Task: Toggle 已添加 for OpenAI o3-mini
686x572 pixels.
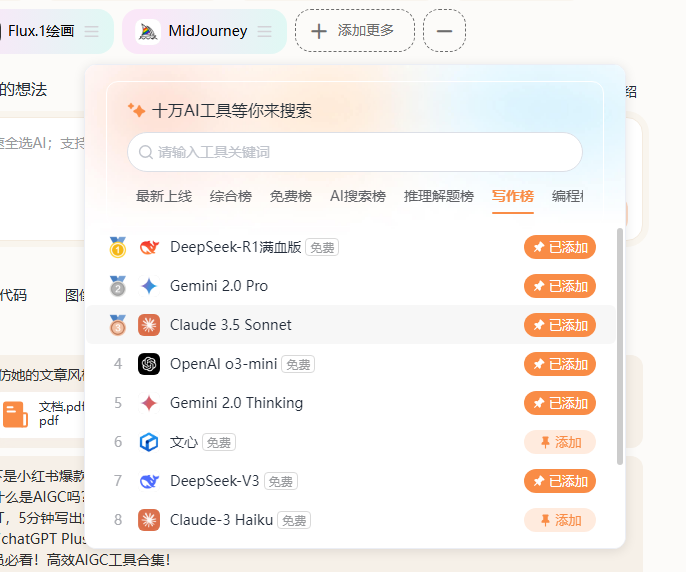Action: (x=560, y=364)
